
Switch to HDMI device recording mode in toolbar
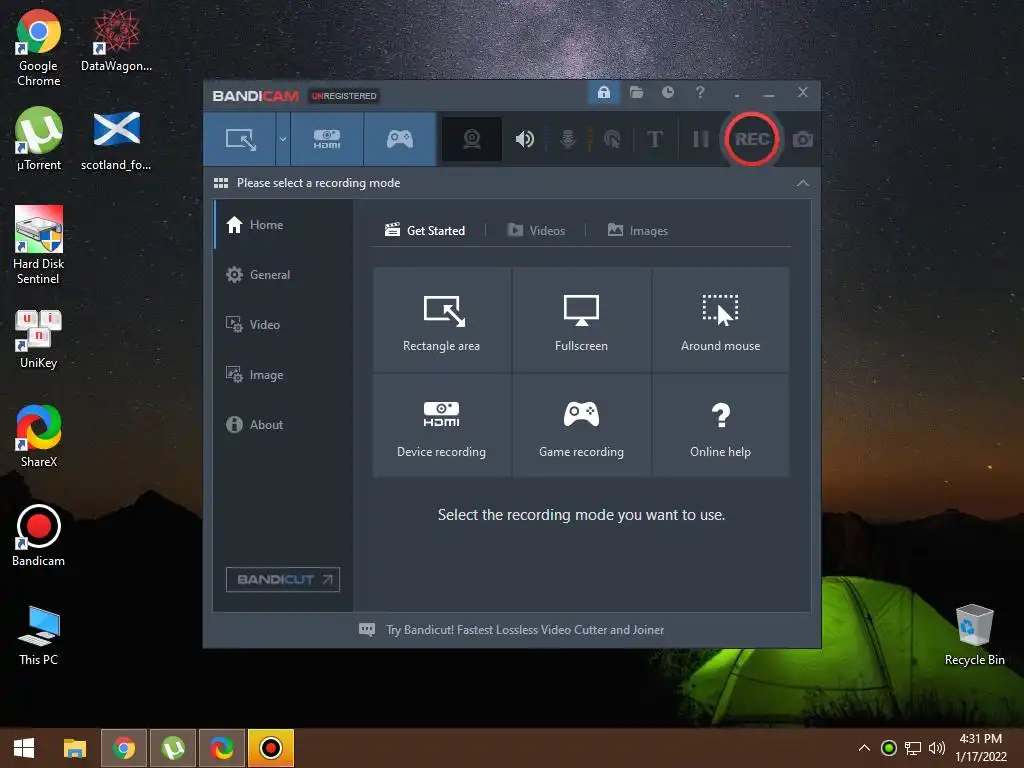[327, 139]
